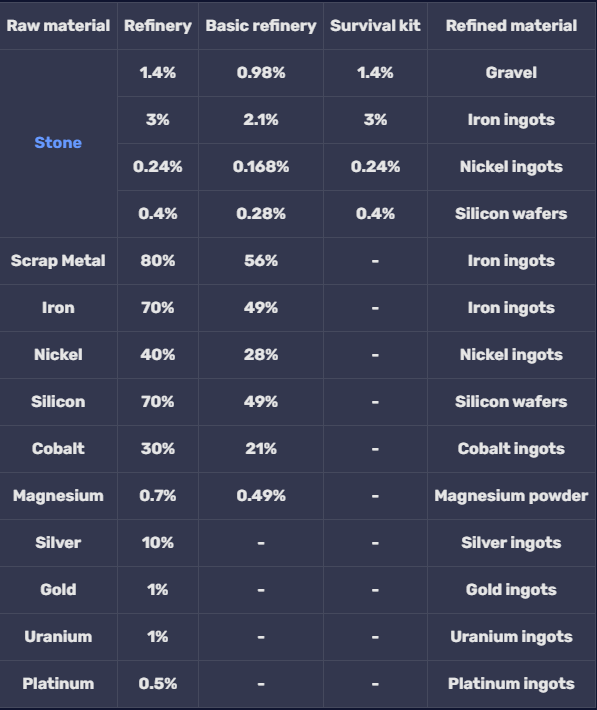Click the 80% refinery value

[x=158, y=261]
